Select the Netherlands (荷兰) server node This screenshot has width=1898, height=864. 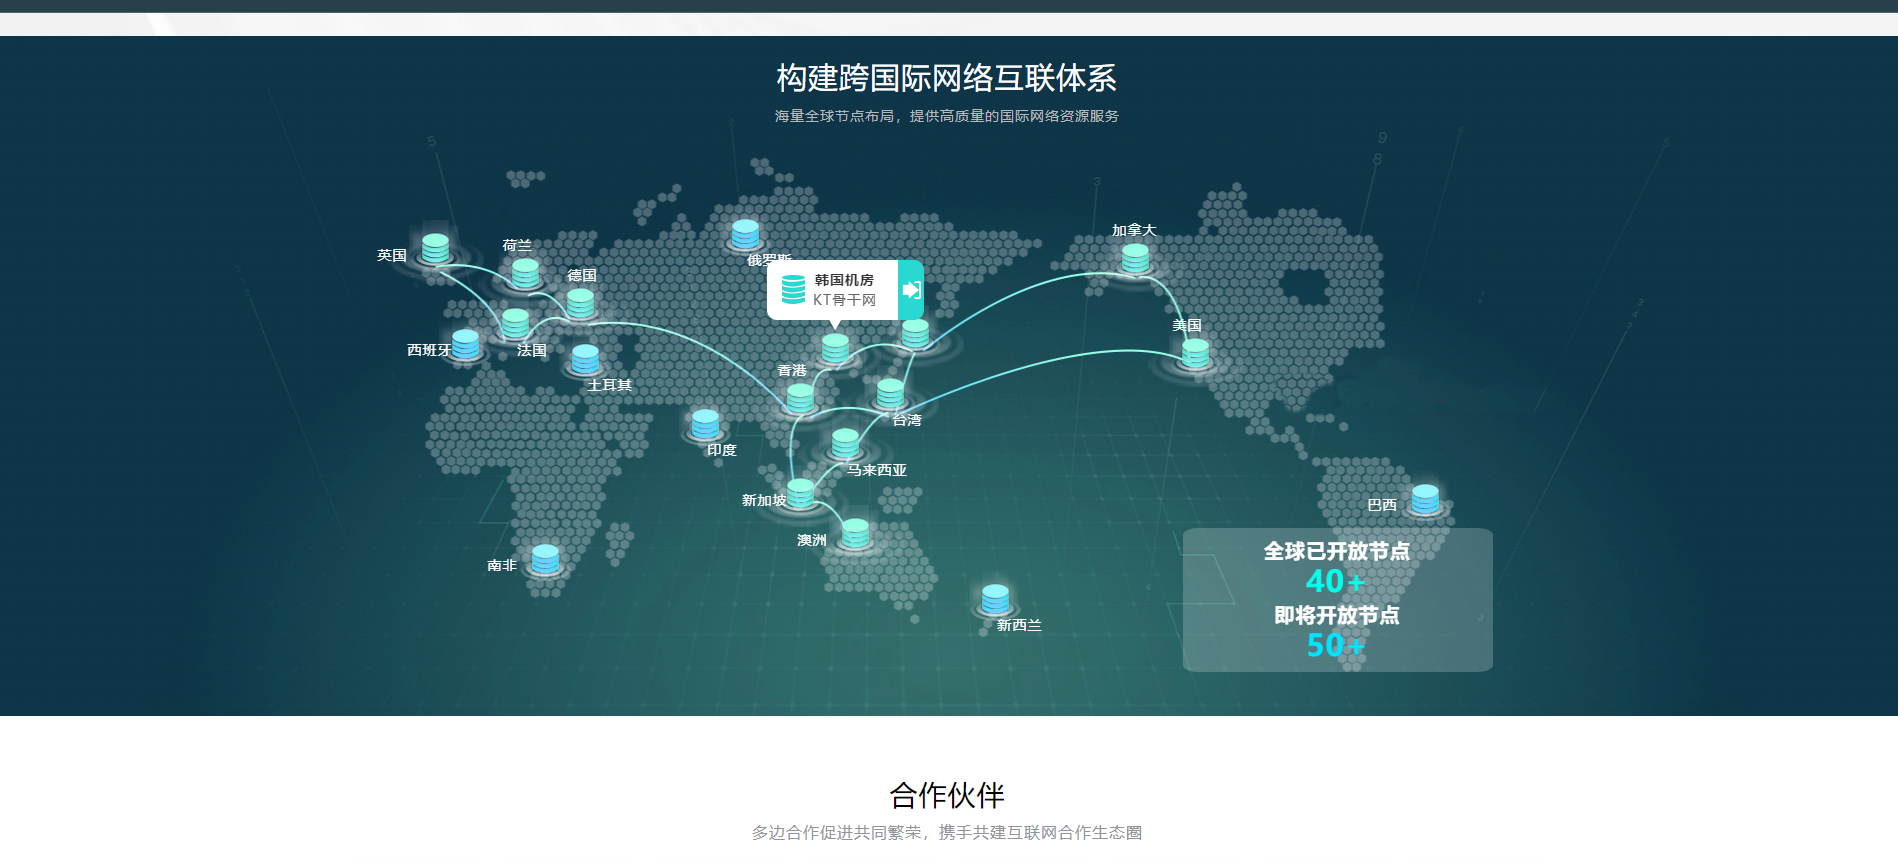click(525, 272)
